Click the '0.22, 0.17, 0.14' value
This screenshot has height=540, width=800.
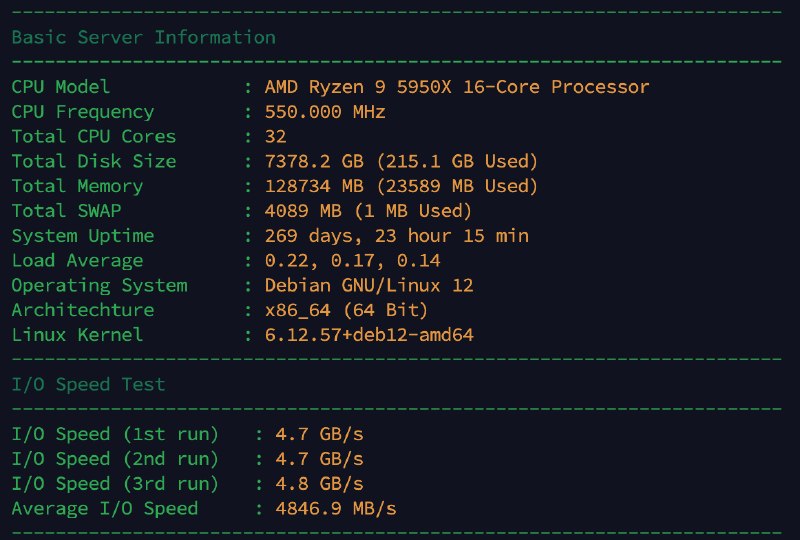(x=352, y=261)
